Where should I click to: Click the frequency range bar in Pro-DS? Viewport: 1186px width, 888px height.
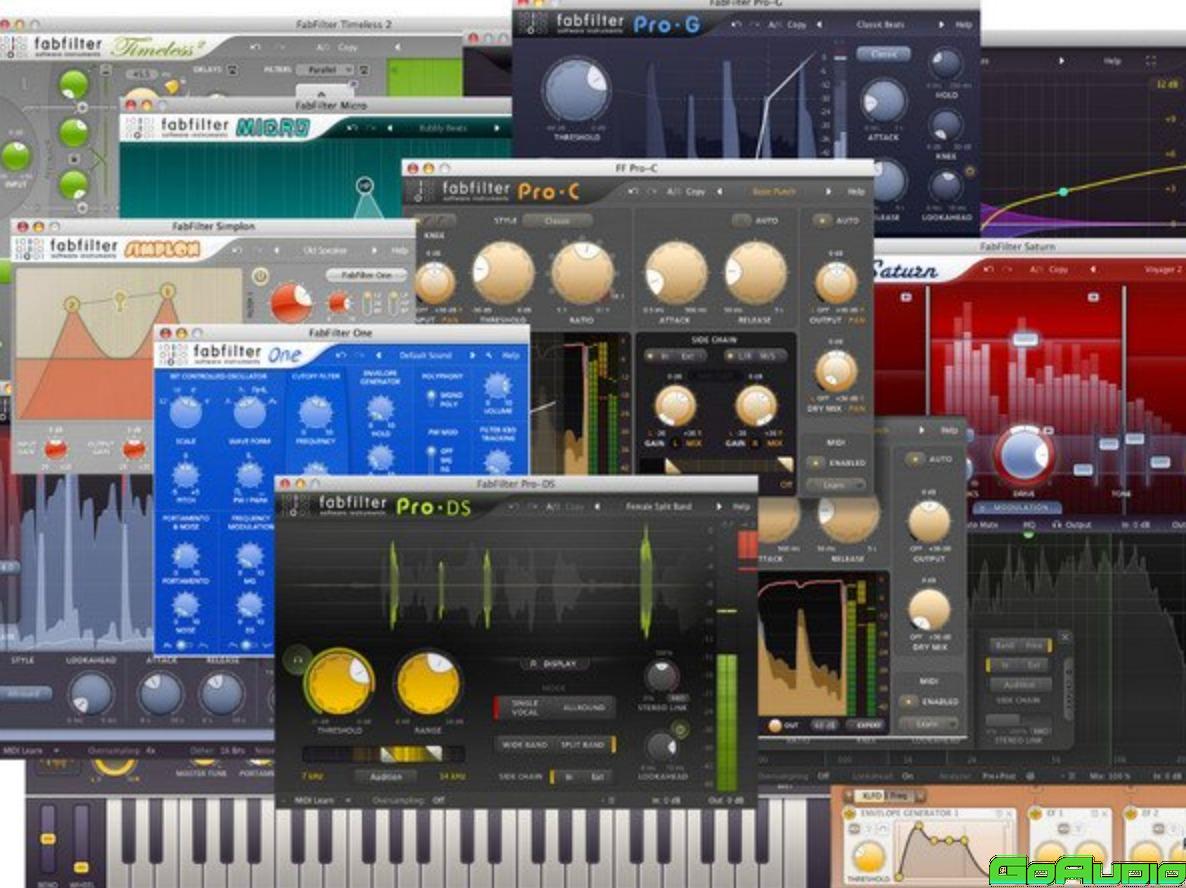point(383,754)
